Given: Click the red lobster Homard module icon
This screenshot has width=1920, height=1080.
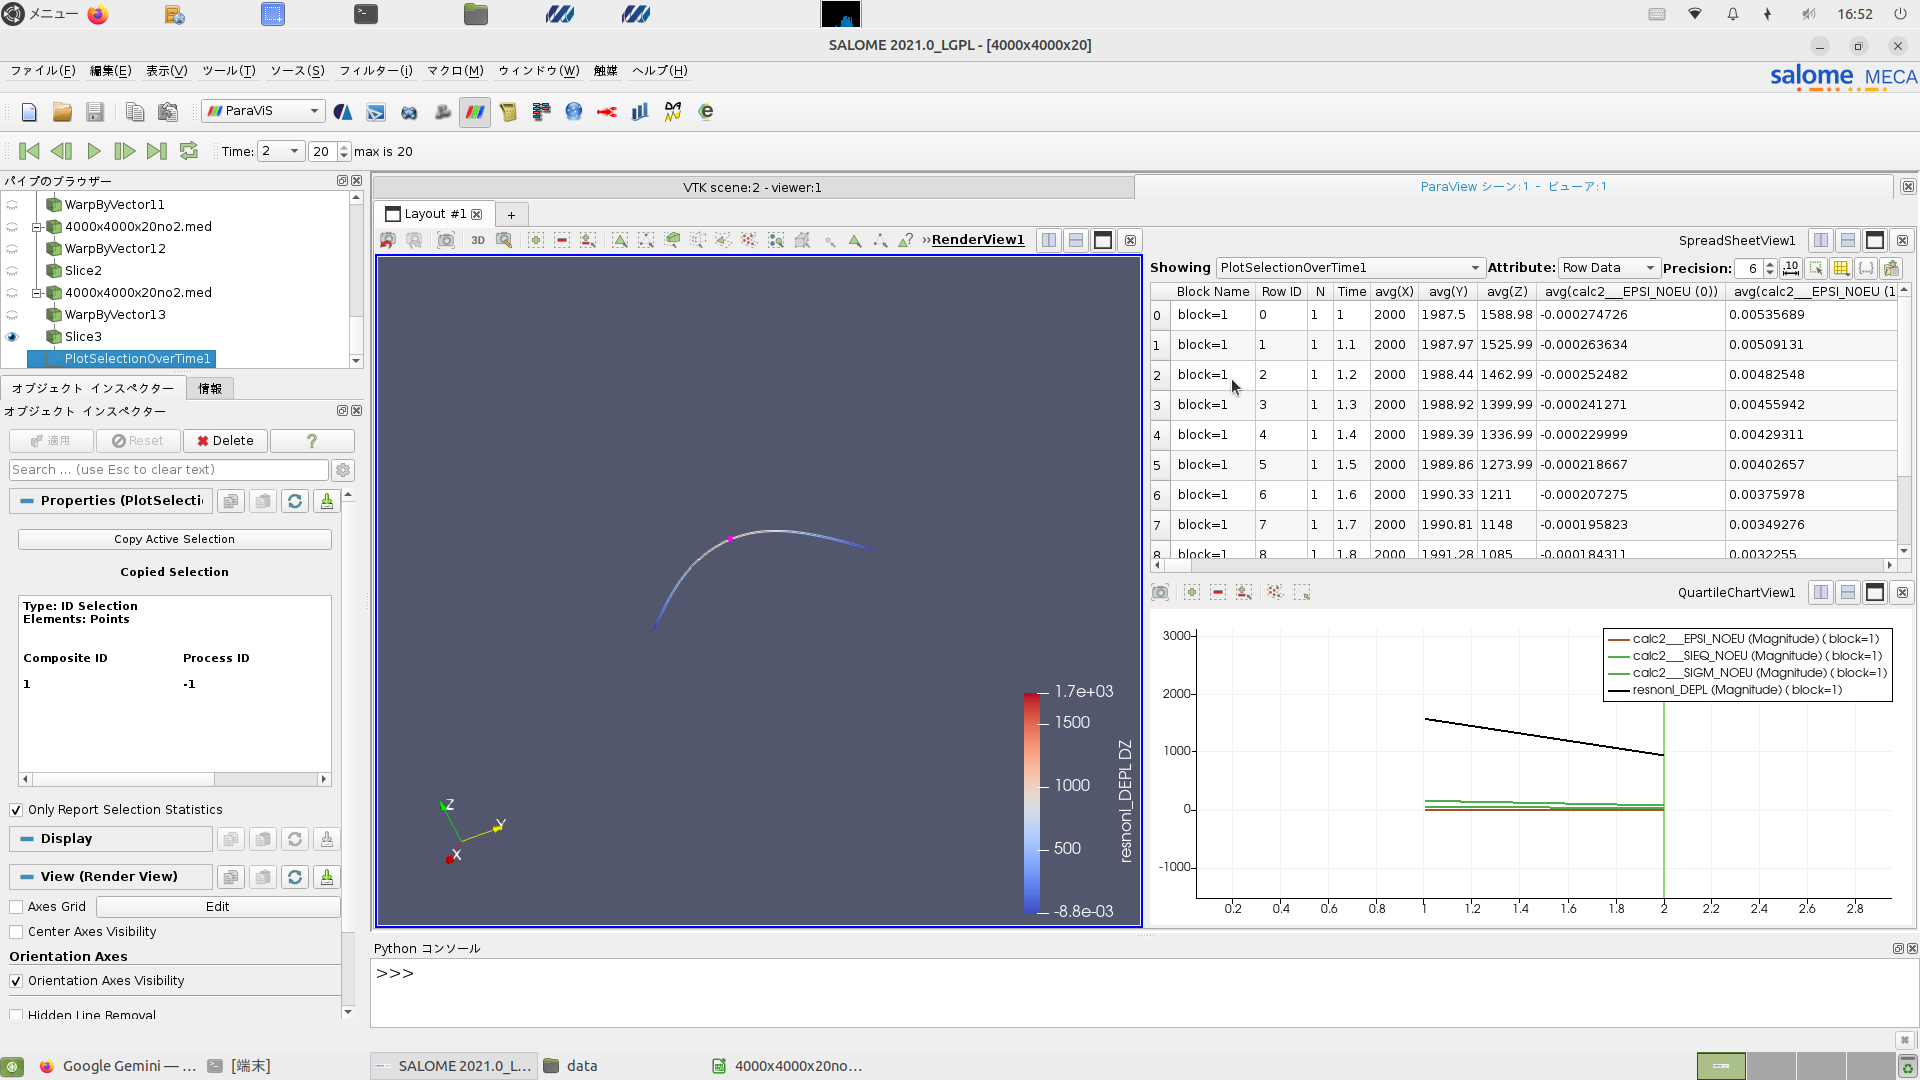Looking at the screenshot, I should tap(607, 112).
